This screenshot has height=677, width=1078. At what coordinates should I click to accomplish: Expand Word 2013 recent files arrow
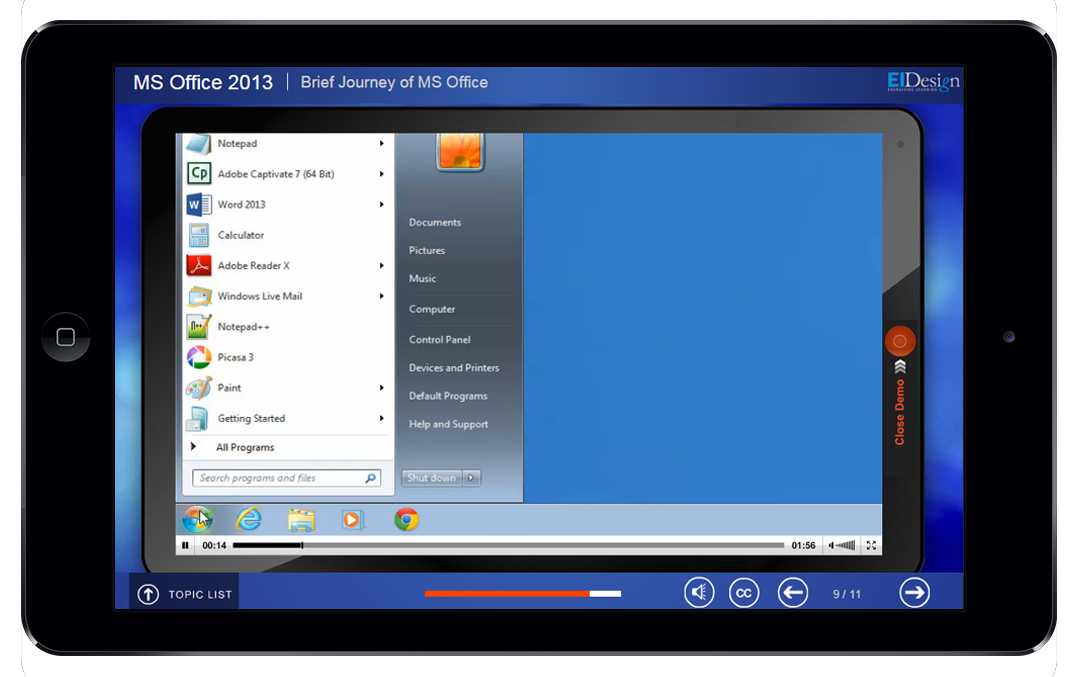coord(382,204)
